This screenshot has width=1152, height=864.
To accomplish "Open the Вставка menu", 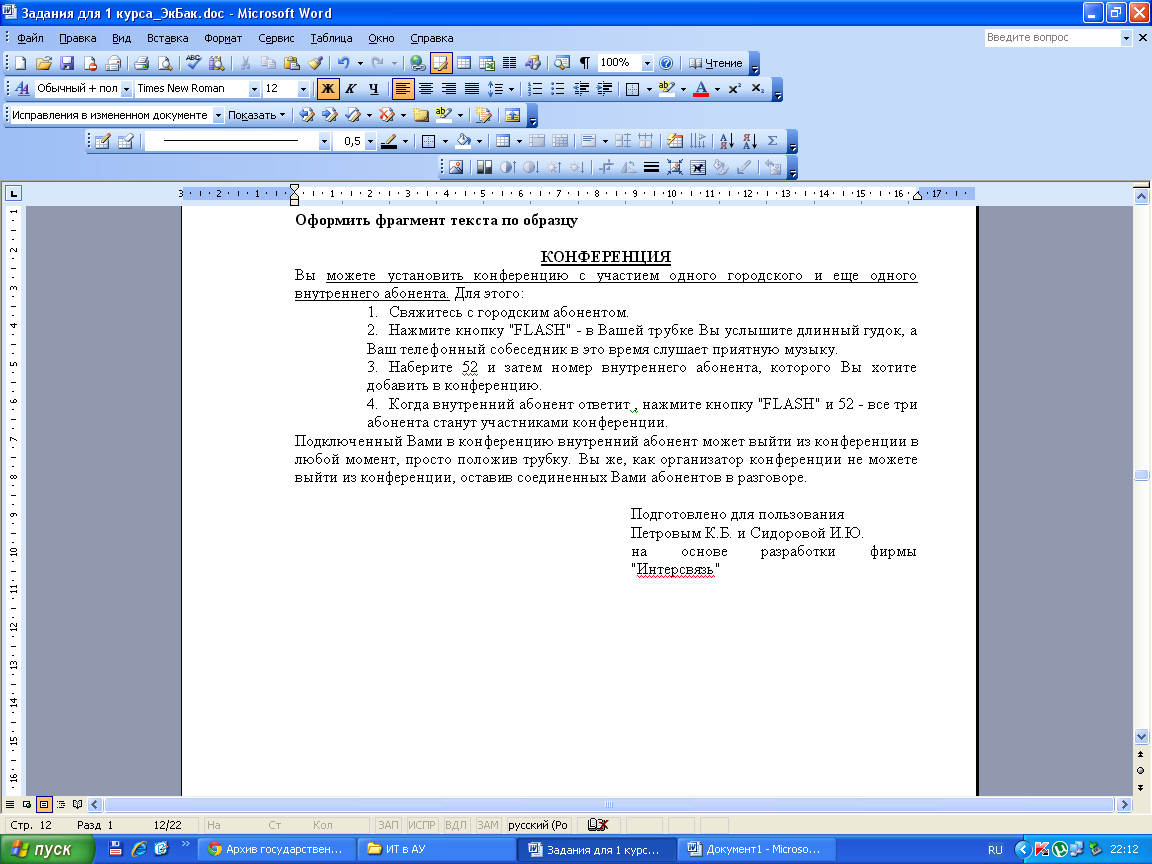I will point(168,38).
